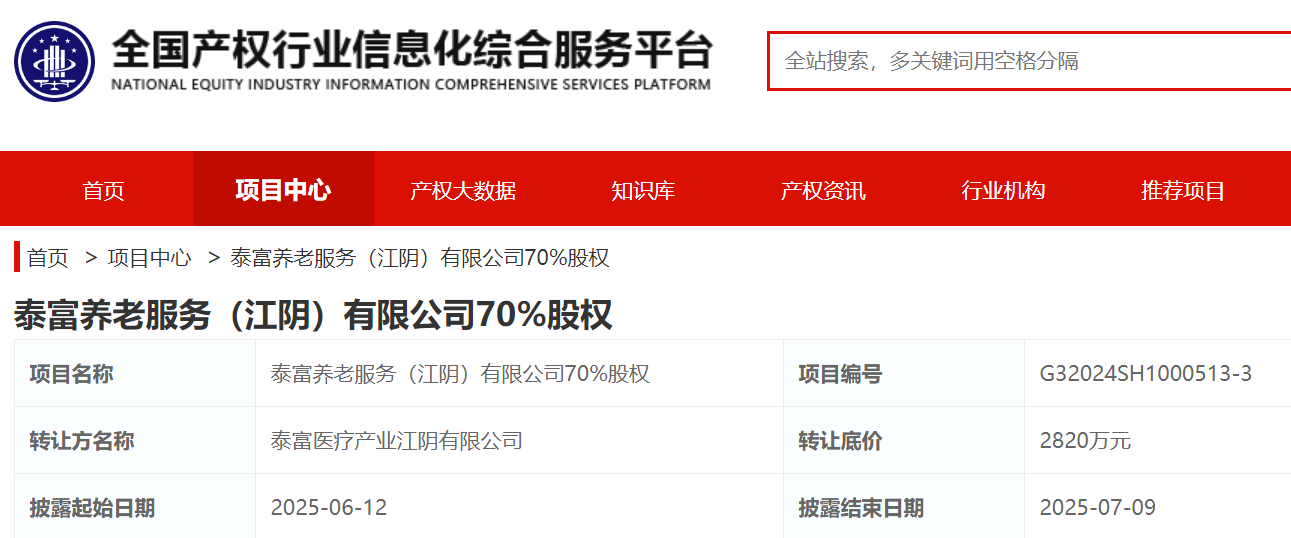Go to the 知识库 navigation item

tap(643, 190)
